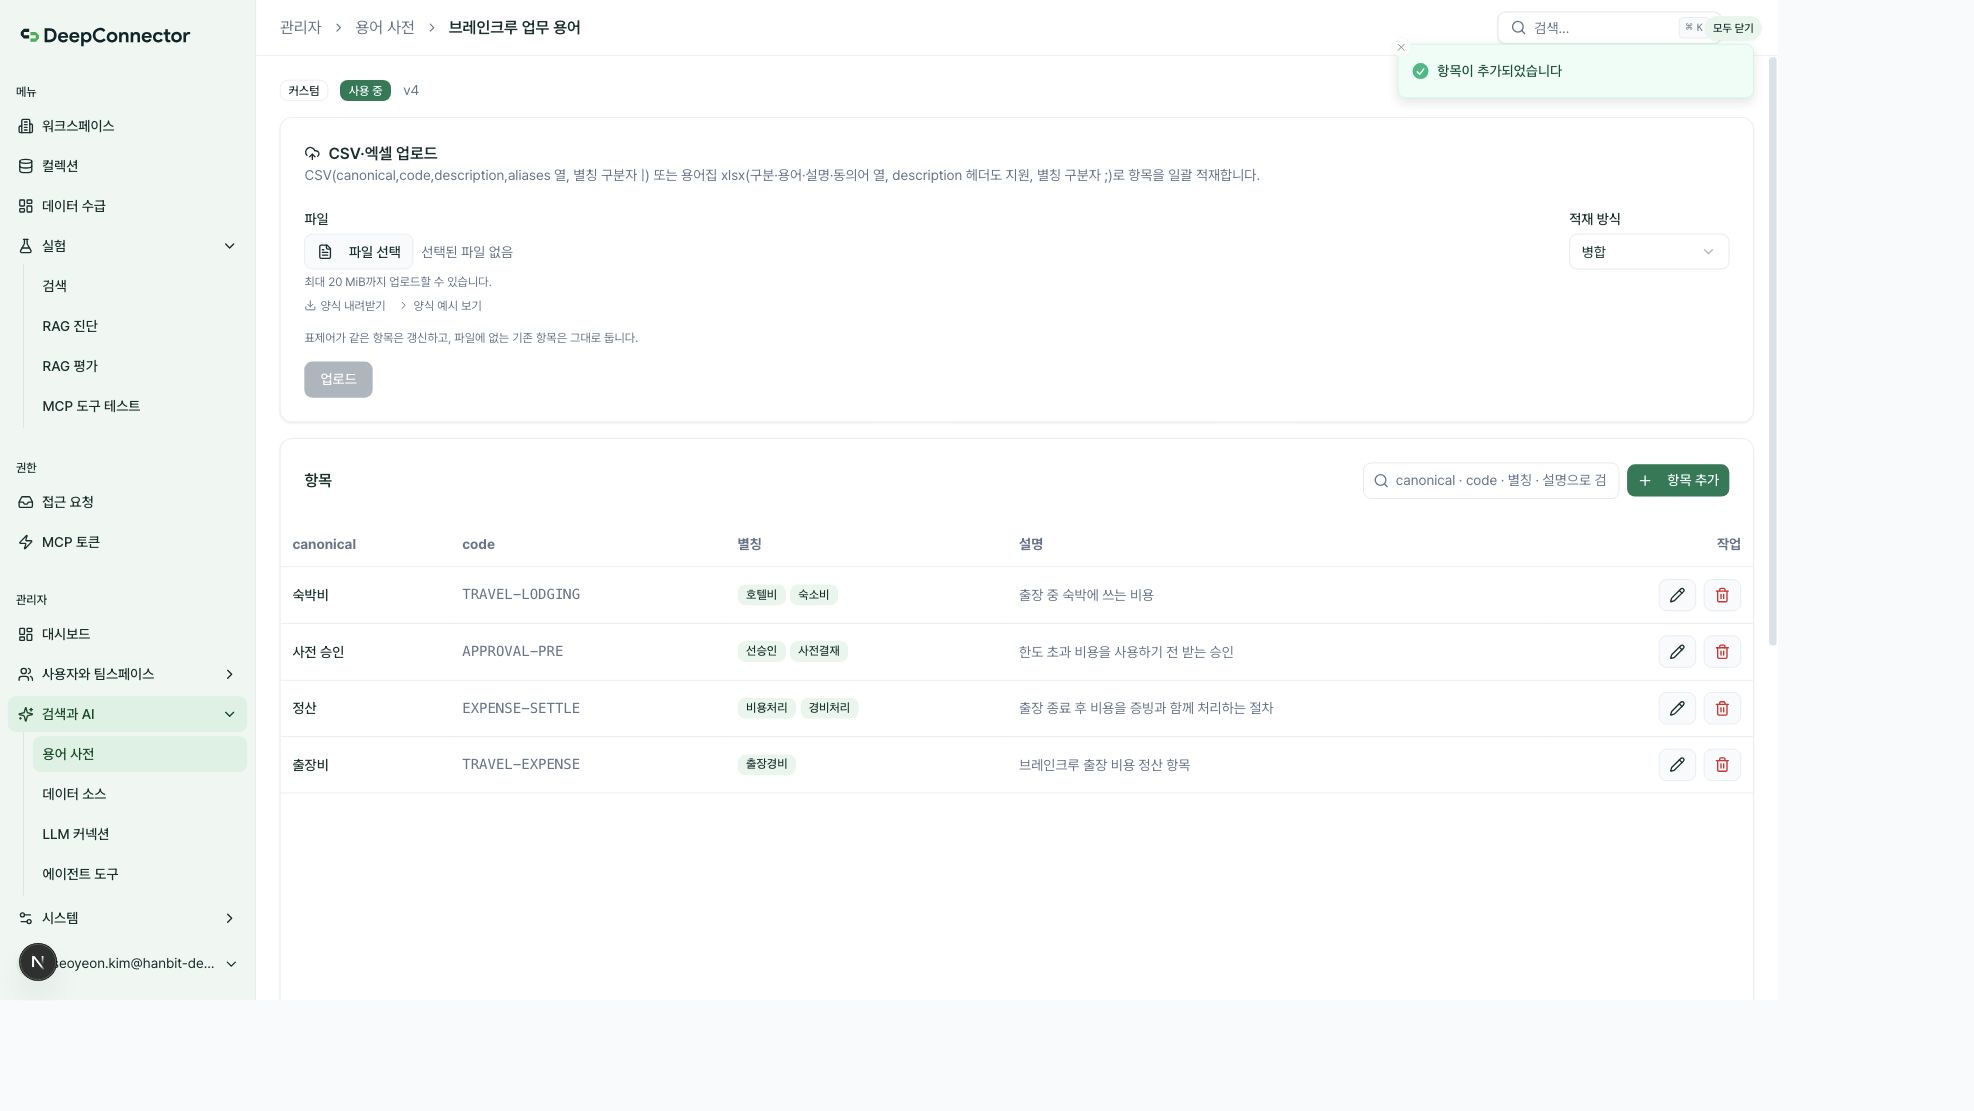
Task: Delete the 사전 승인 row with trash icon
Action: [1722, 652]
